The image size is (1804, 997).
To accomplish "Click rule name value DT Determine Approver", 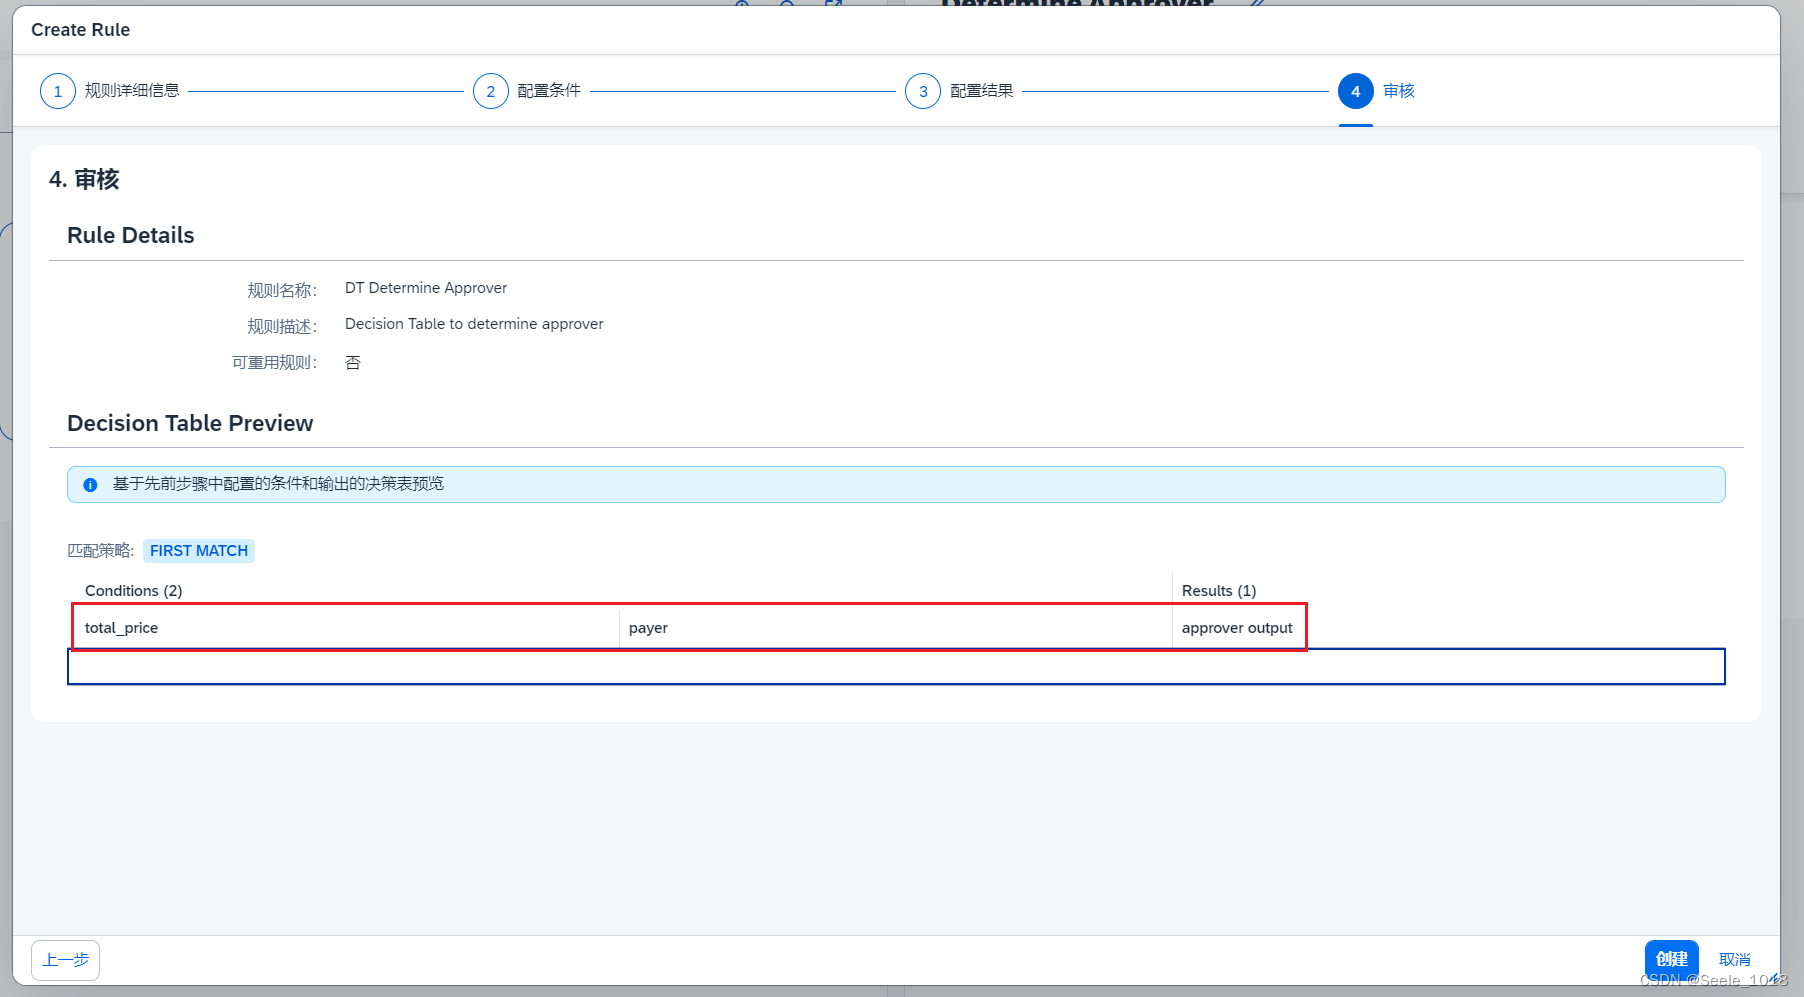I will pyautogui.click(x=426, y=288).
